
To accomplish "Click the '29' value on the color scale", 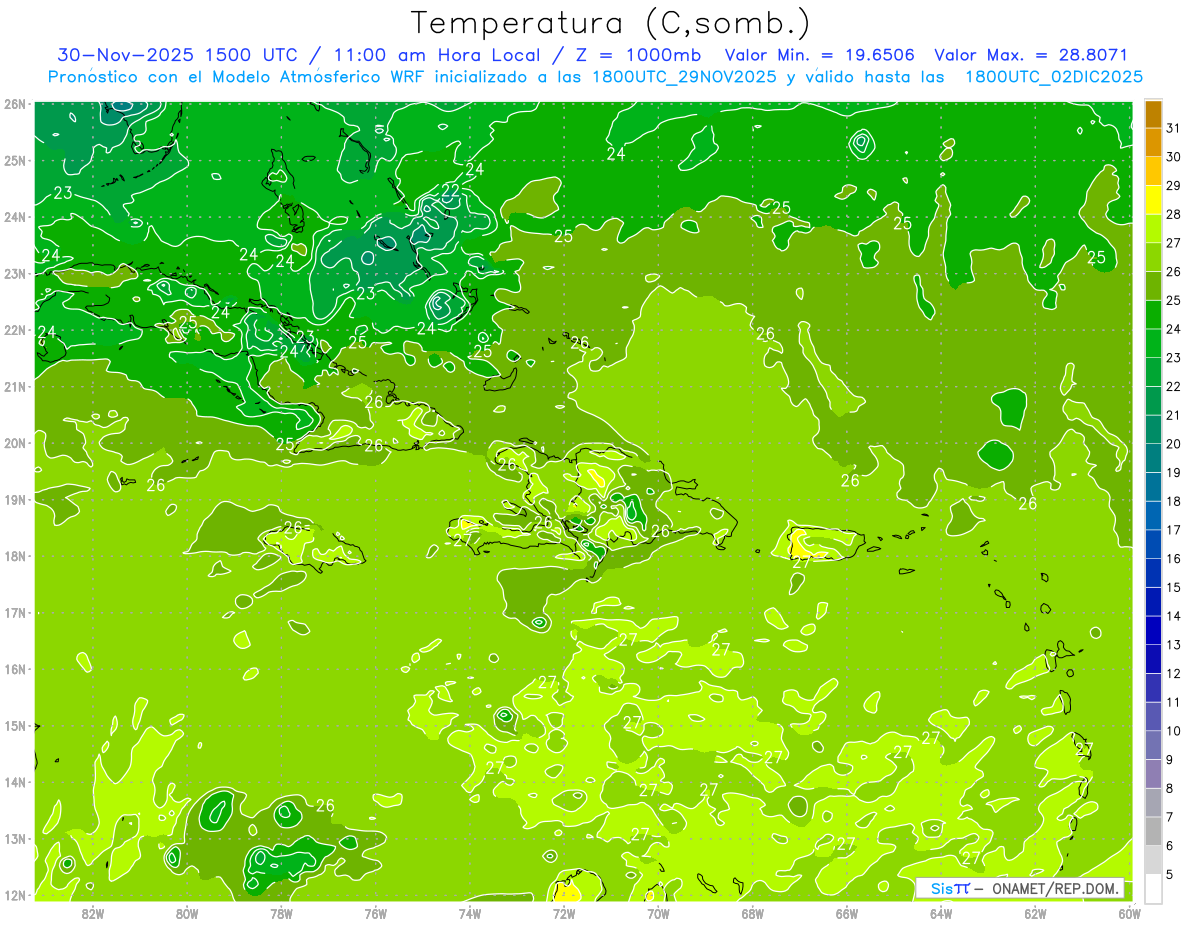I will (x=1174, y=185).
